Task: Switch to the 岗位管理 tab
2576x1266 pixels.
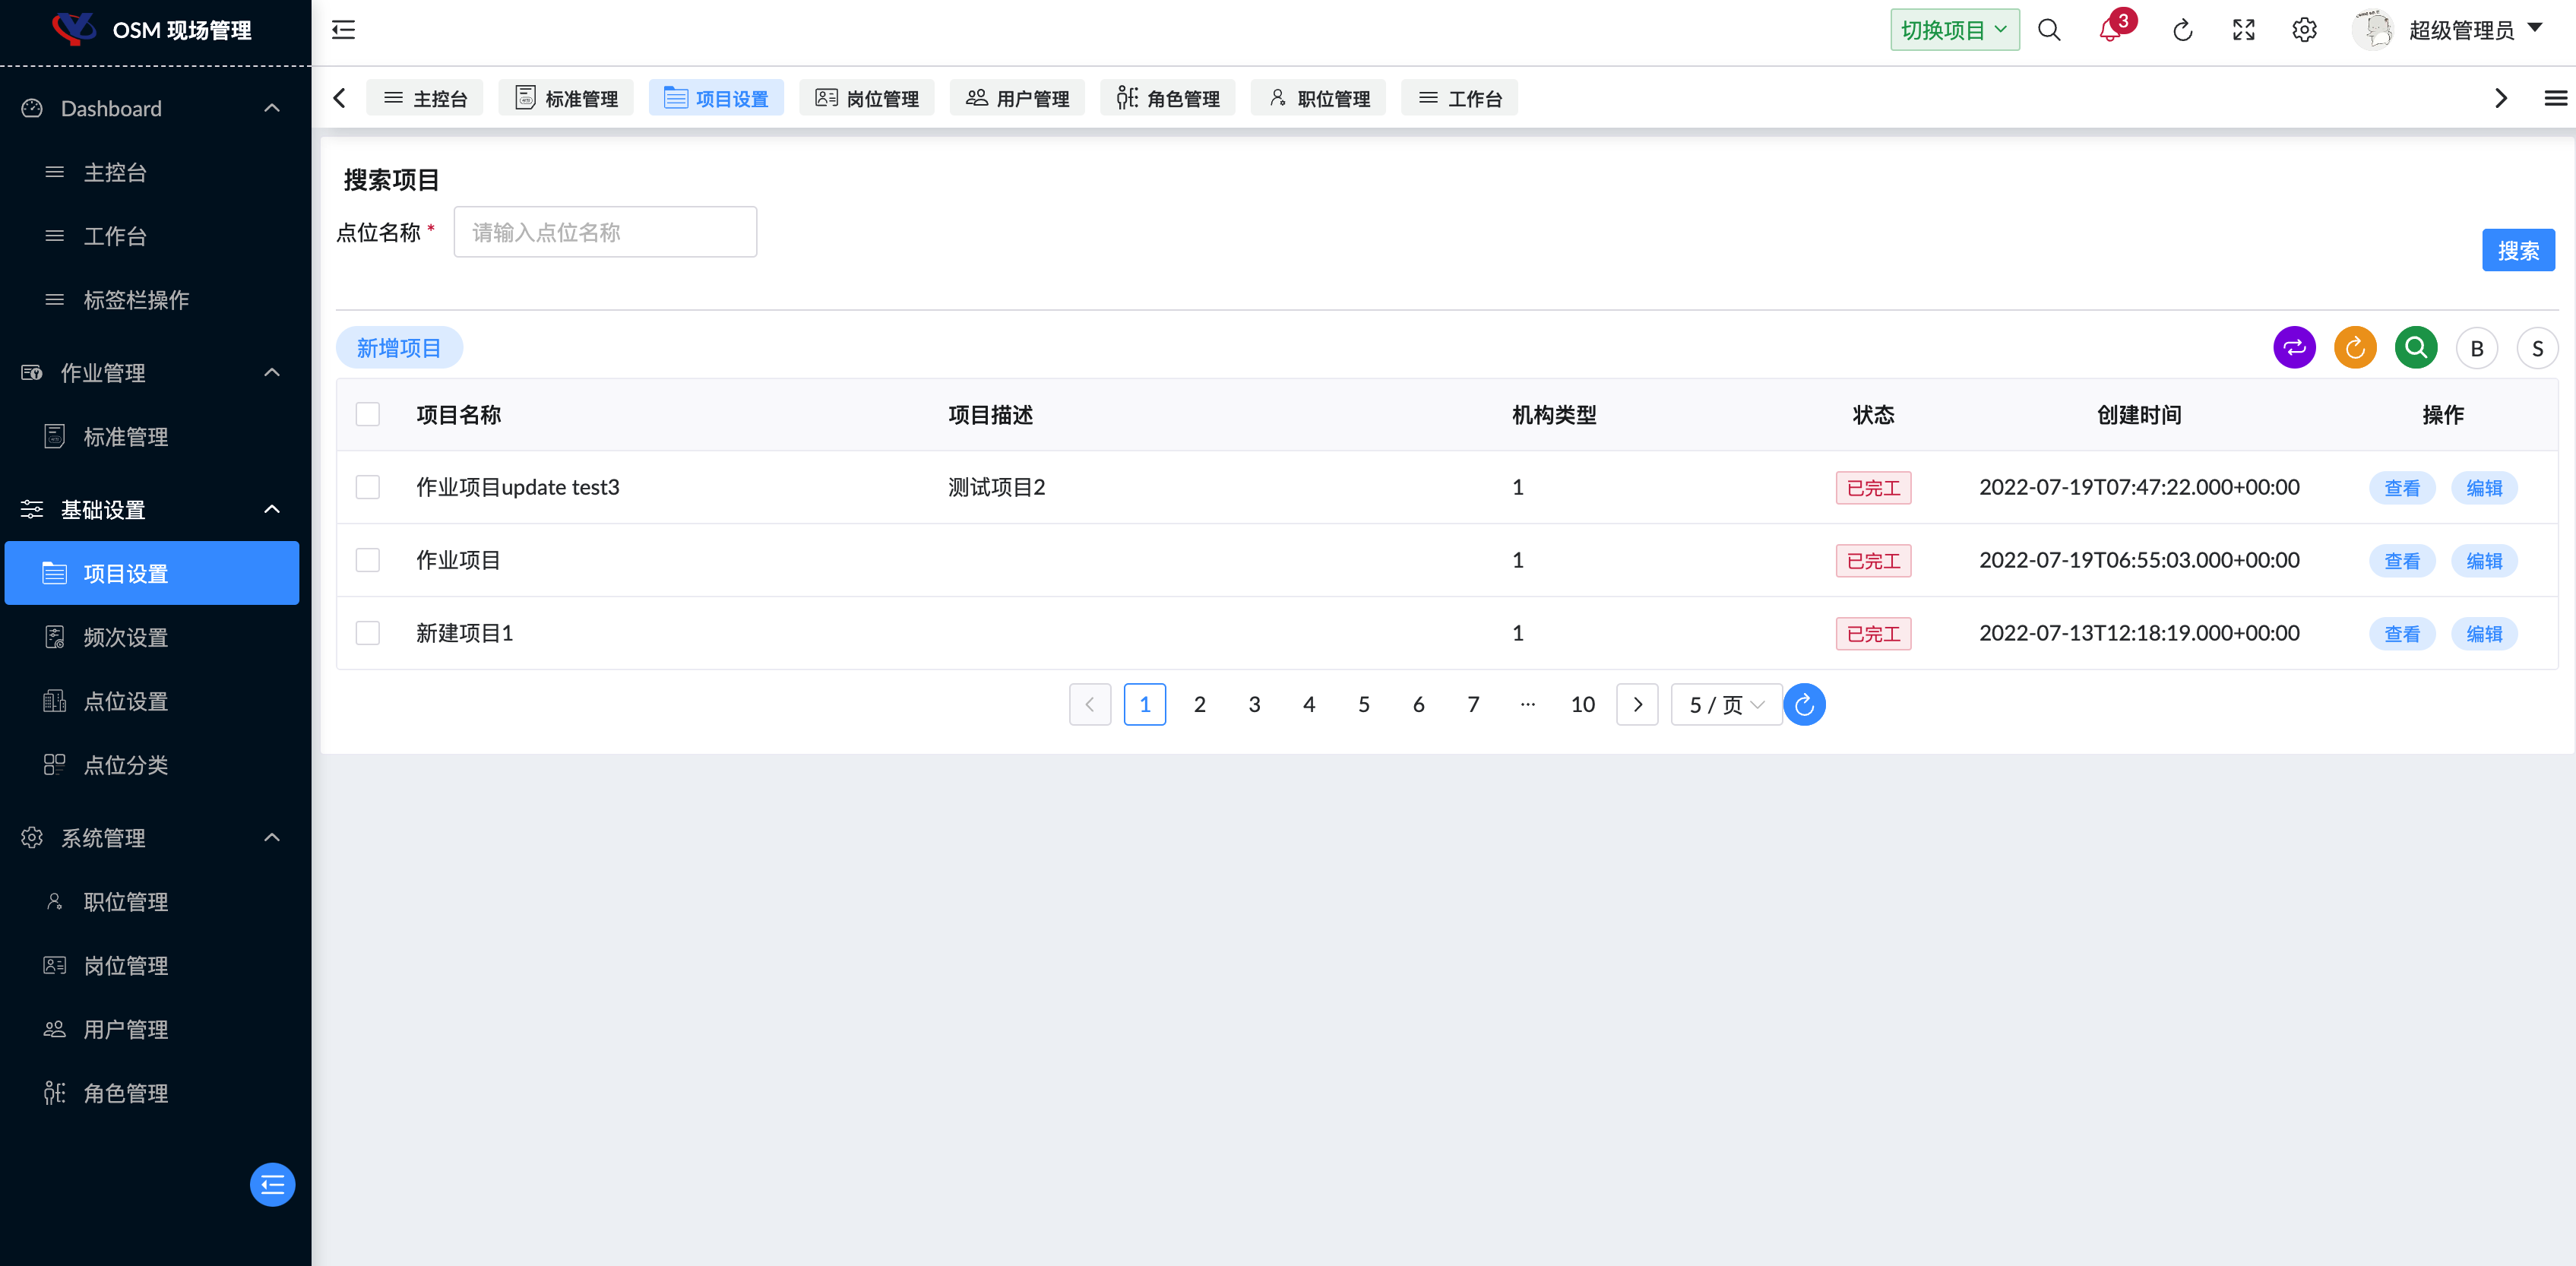Action: (x=867, y=98)
